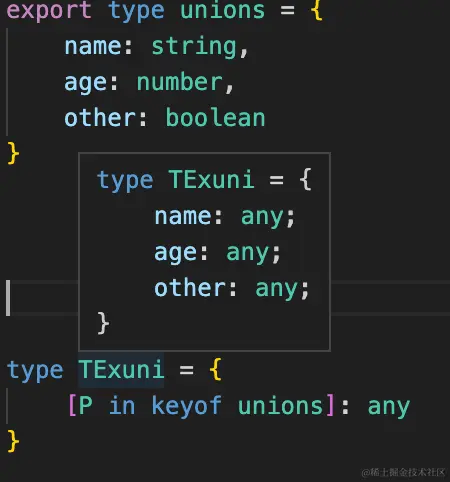
Task: Click the other property in the unions type
Action: point(100,118)
